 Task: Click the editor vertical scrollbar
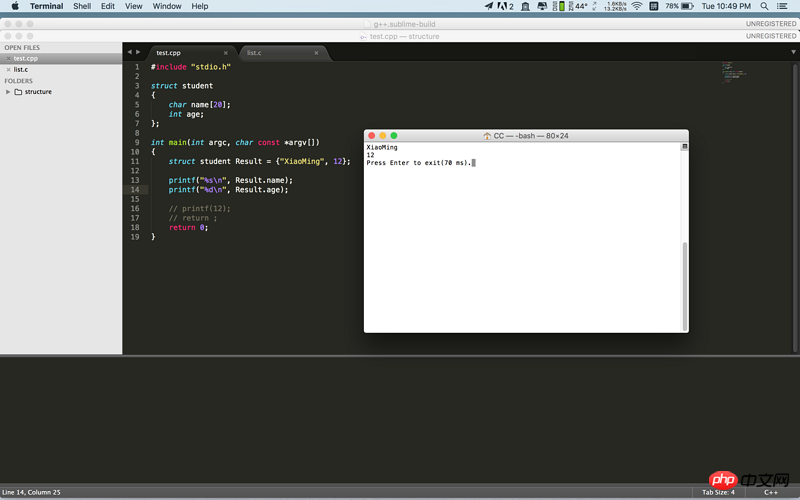click(x=795, y=207)
